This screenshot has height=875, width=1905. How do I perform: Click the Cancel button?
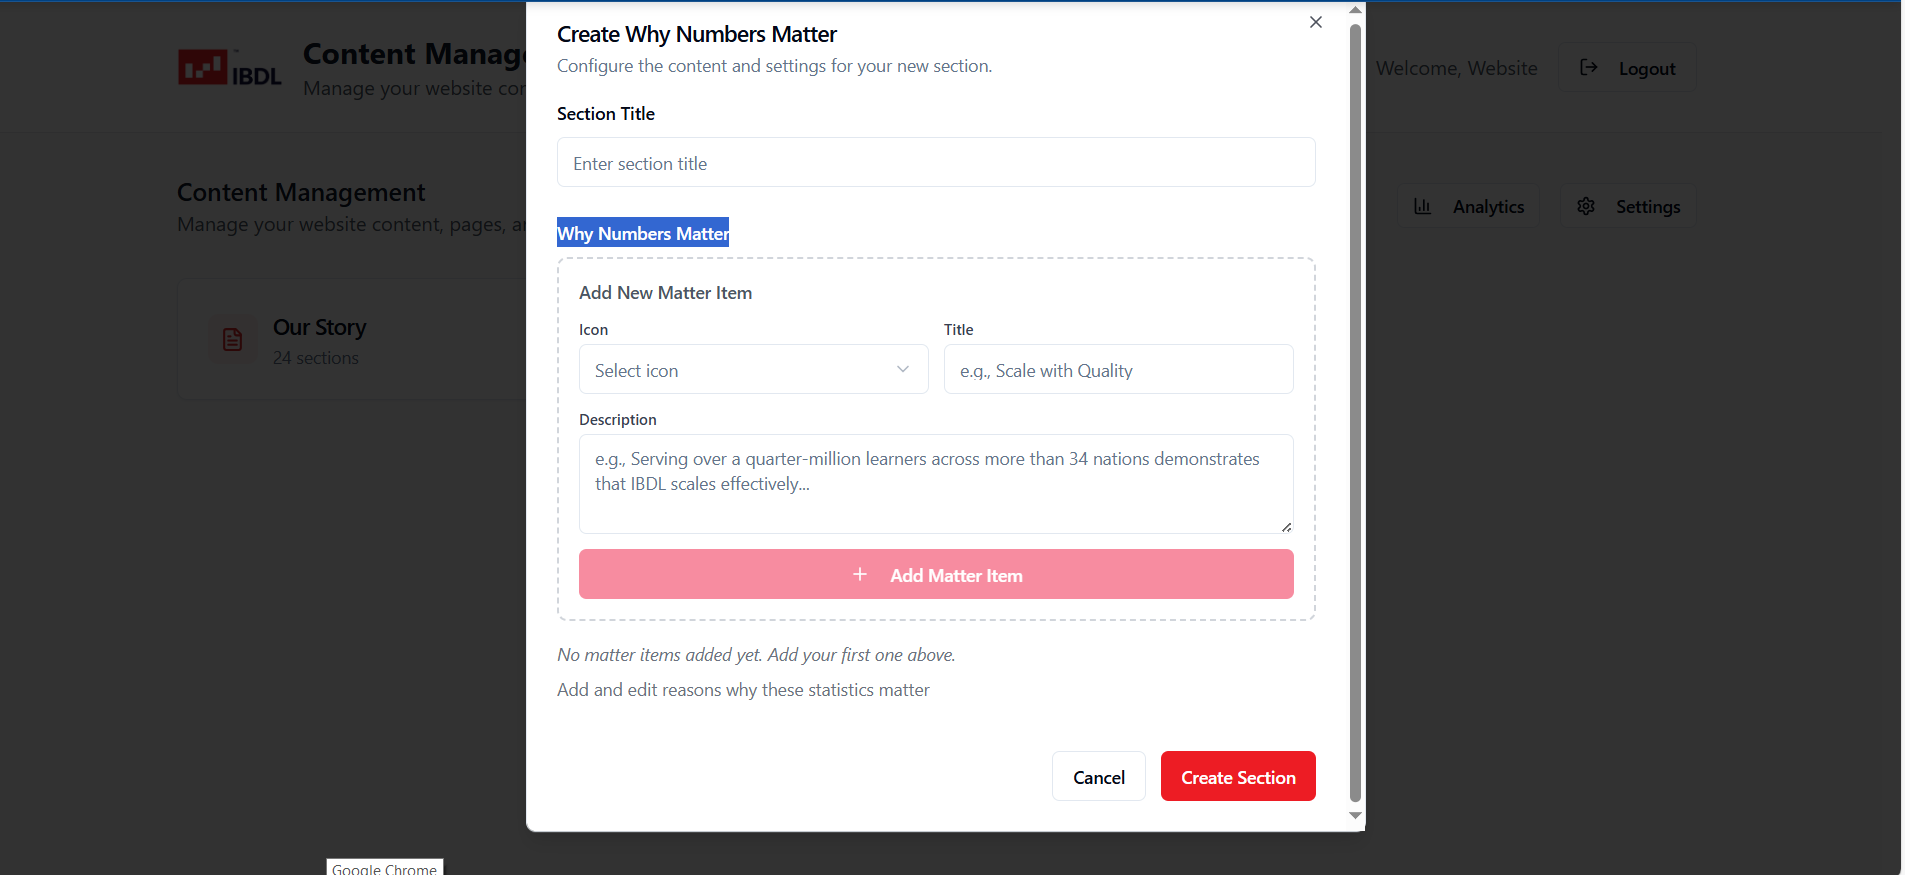1098,777
